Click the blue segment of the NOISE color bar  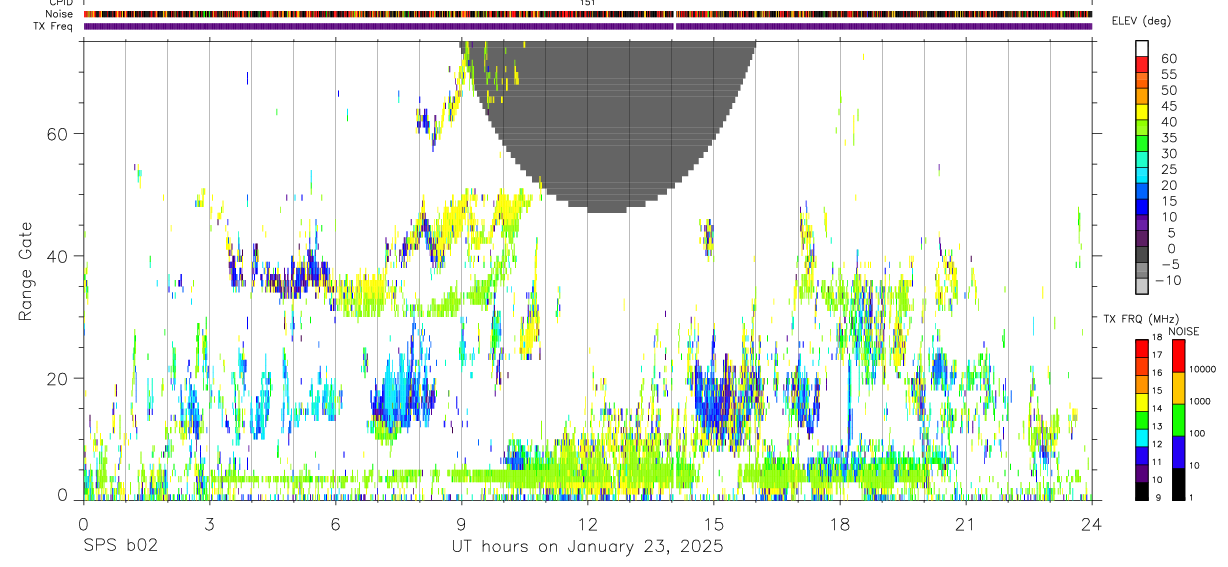pos(1179,452)
